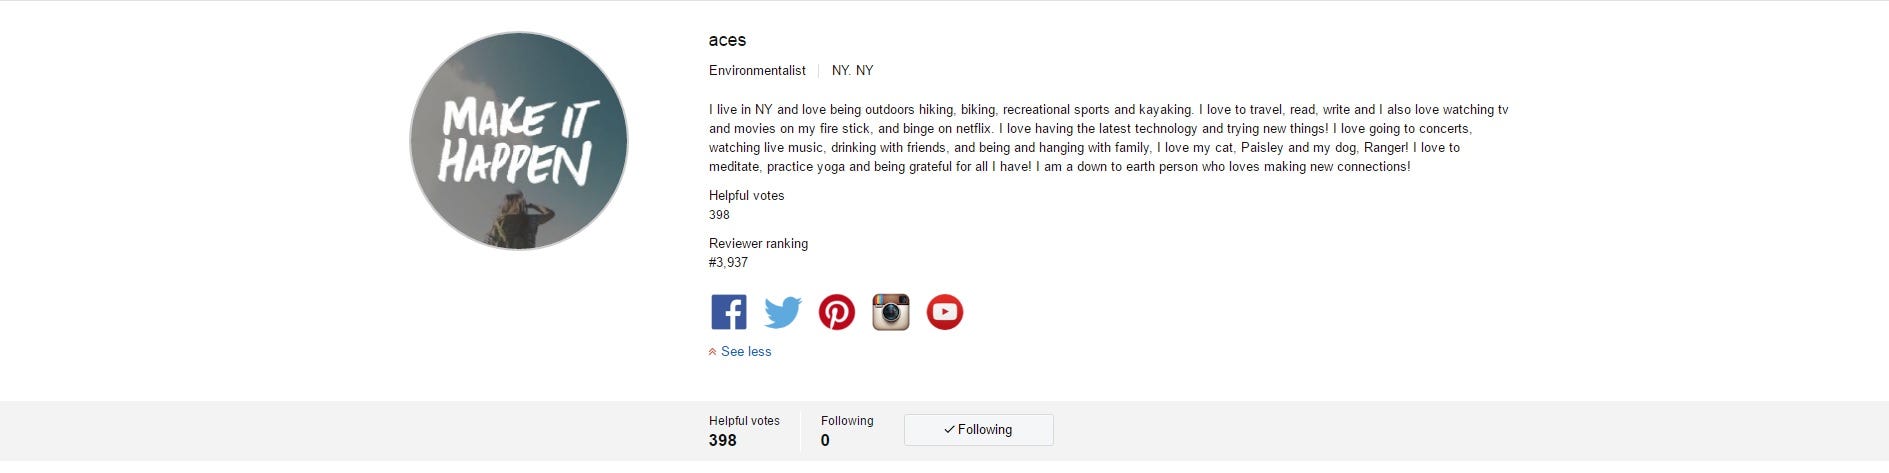
Task: Click the bold 398 in gray bar
Action: coord(723,440)
